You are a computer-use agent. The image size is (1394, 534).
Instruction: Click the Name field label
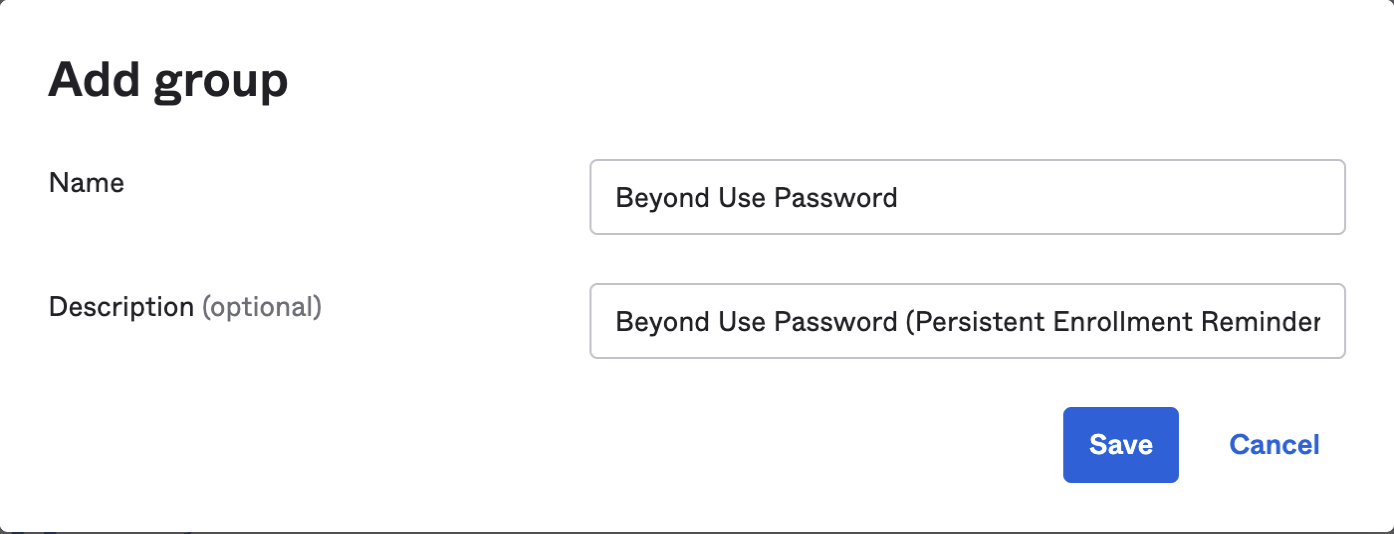coord(86,182)
